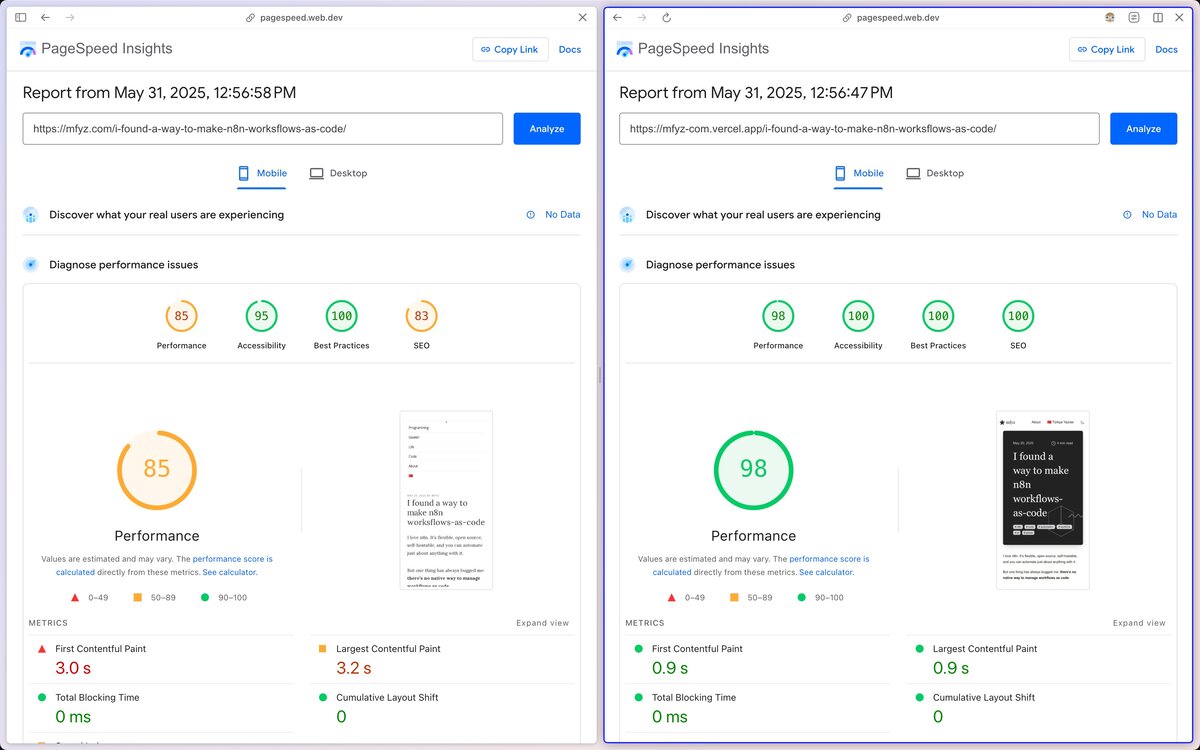Toggle the sidebar icon in left browser window
This screenshot has width=1200, height=750.
(19, 17)
